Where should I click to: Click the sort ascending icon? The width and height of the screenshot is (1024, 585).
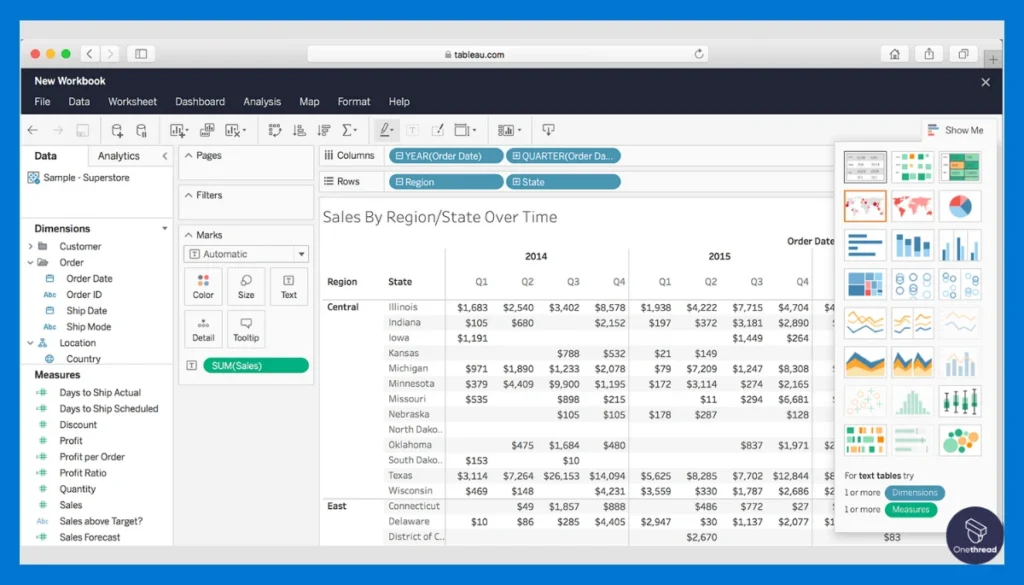[x=299, y=131]
